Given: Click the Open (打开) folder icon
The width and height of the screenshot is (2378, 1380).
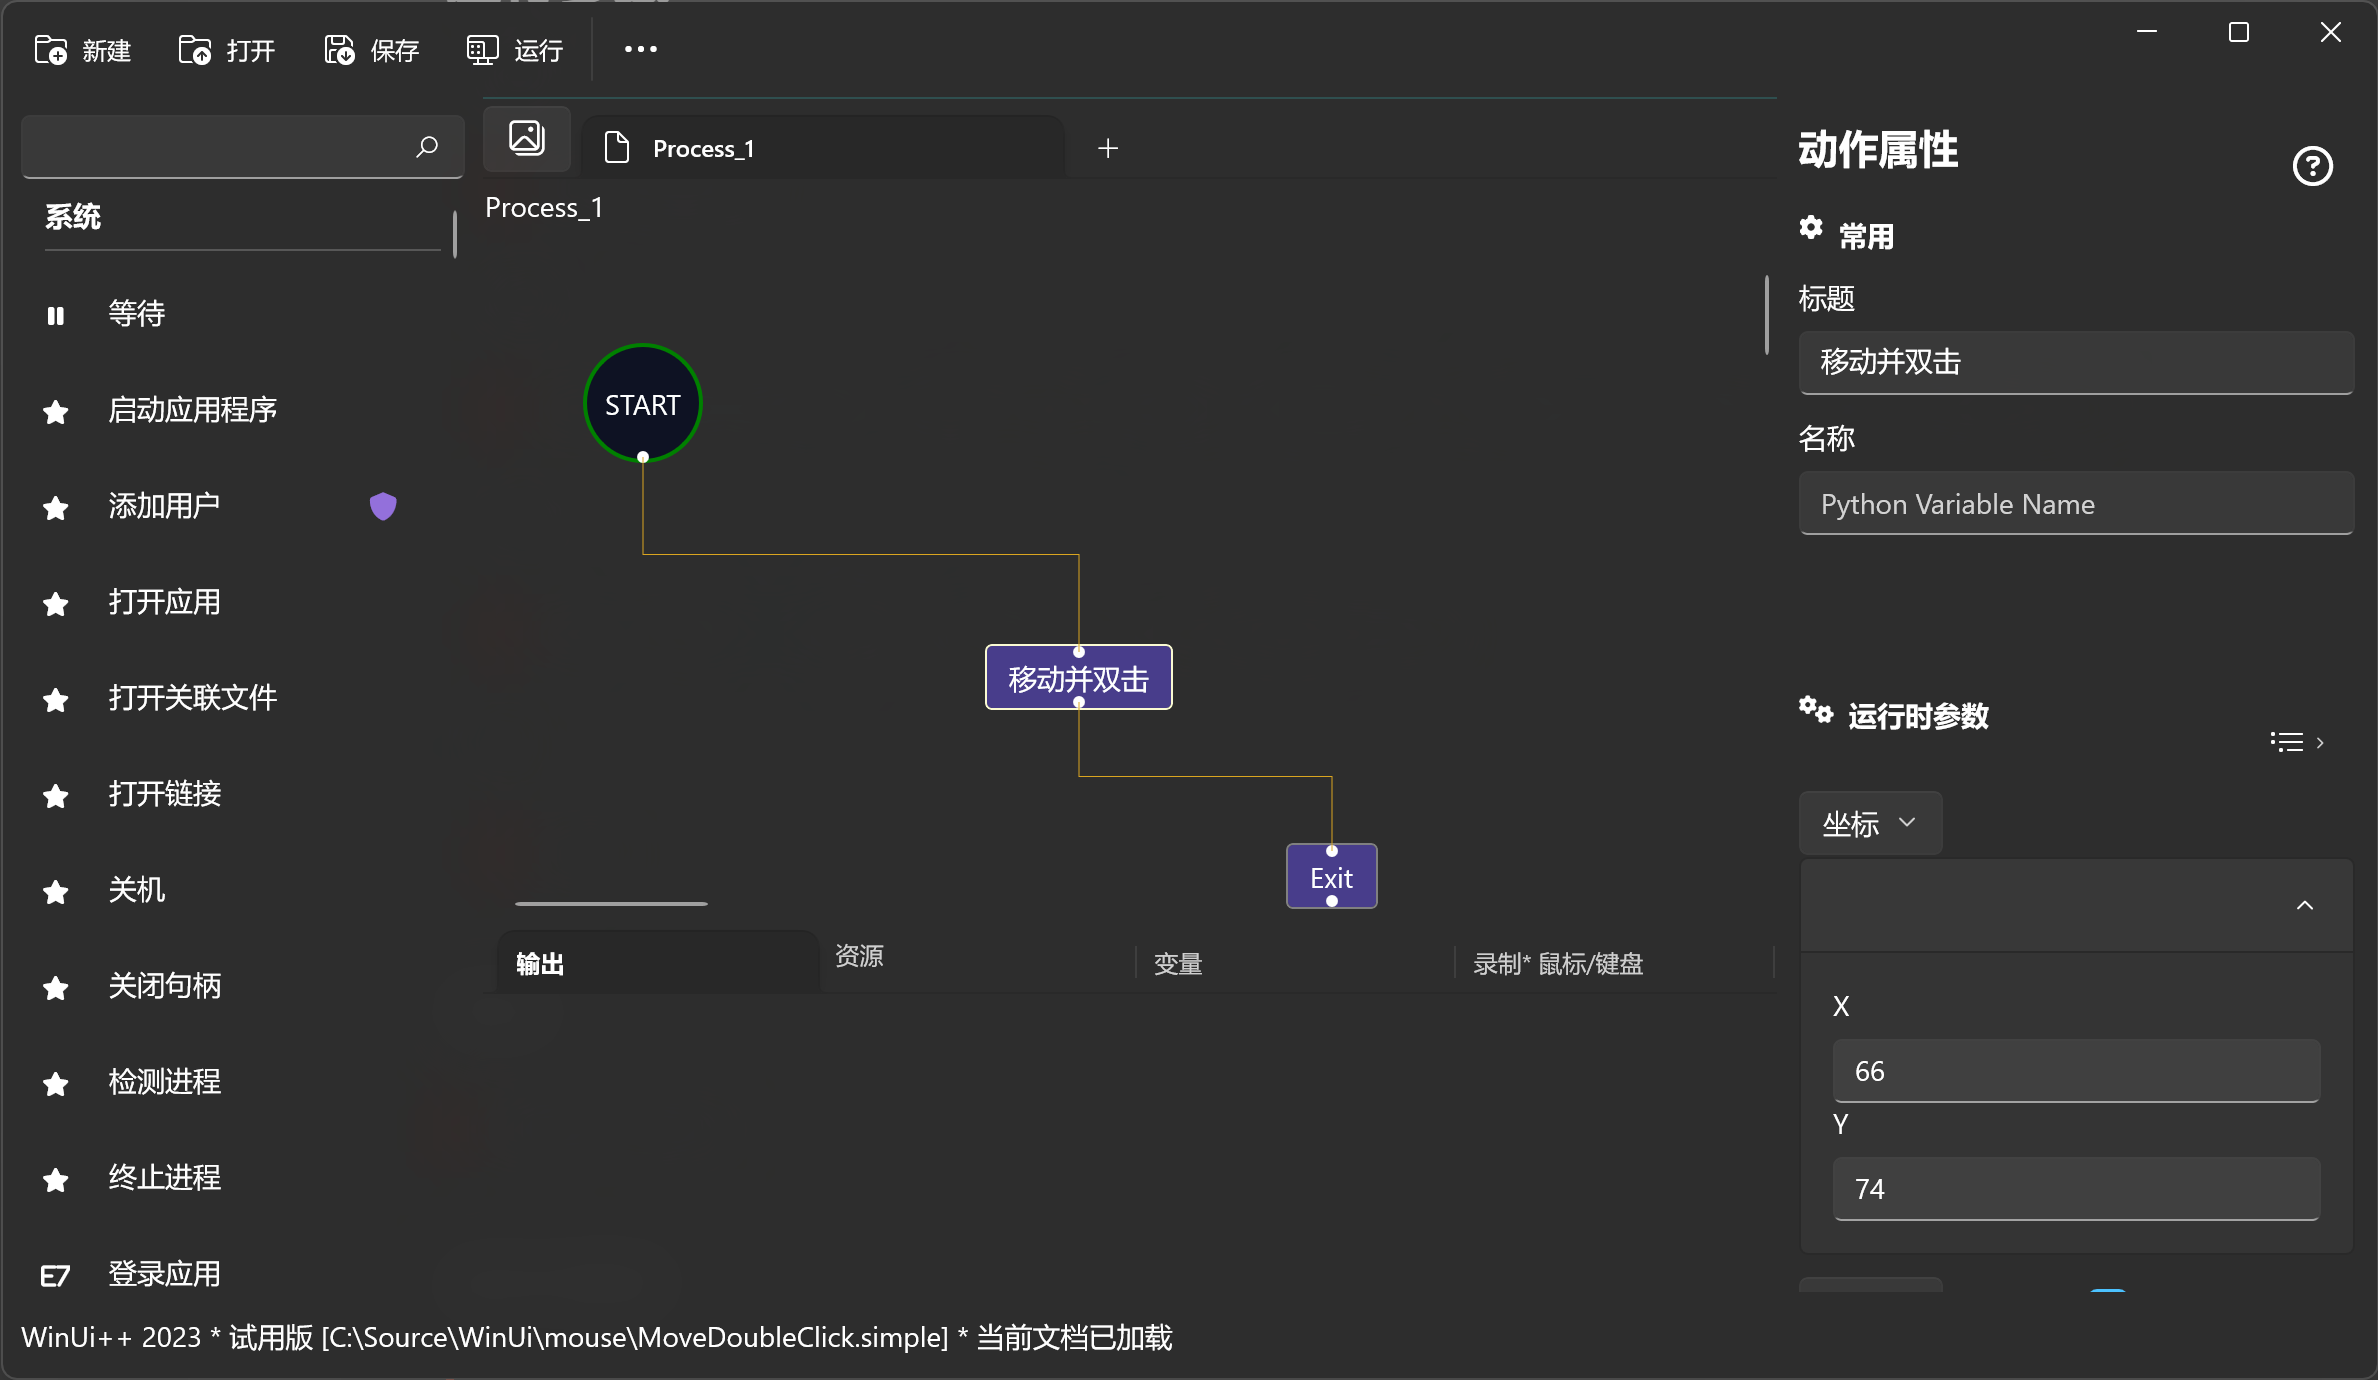Looking at the screenshot, I should tap(195, 50).
